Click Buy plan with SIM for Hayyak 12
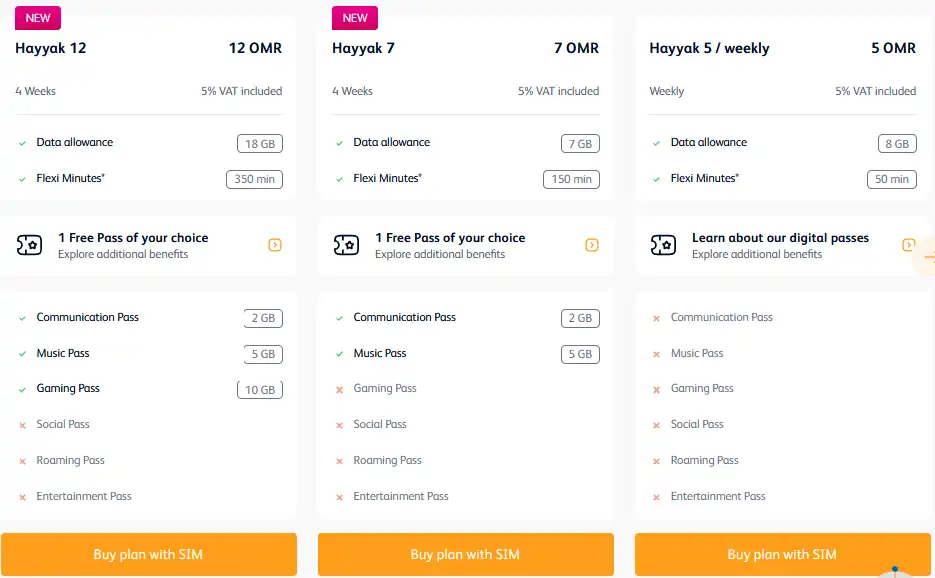Screen dimensions: 935x578 [x=149, y=554]
